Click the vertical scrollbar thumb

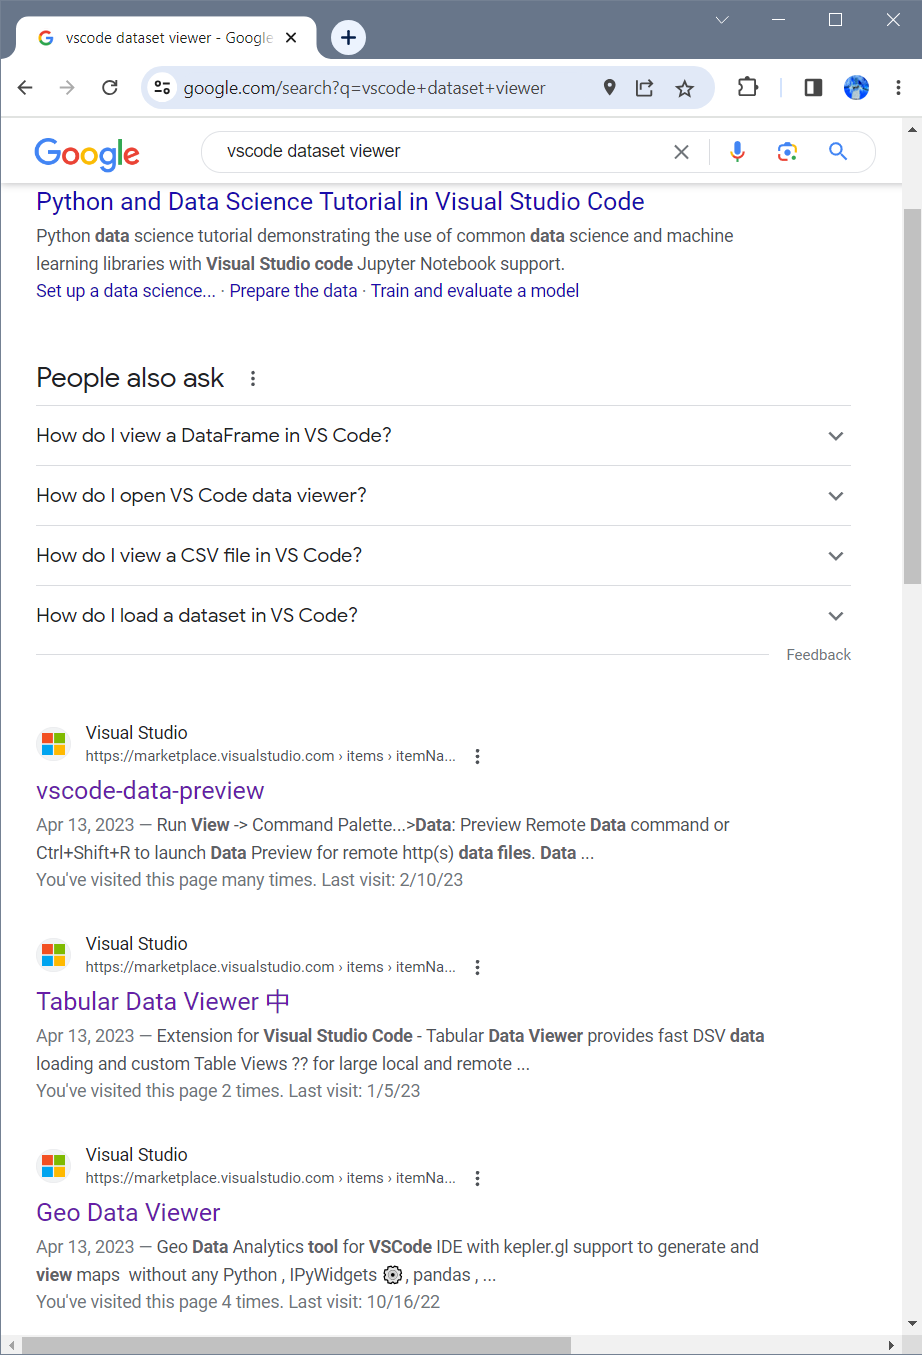click(x=912, y=396)
